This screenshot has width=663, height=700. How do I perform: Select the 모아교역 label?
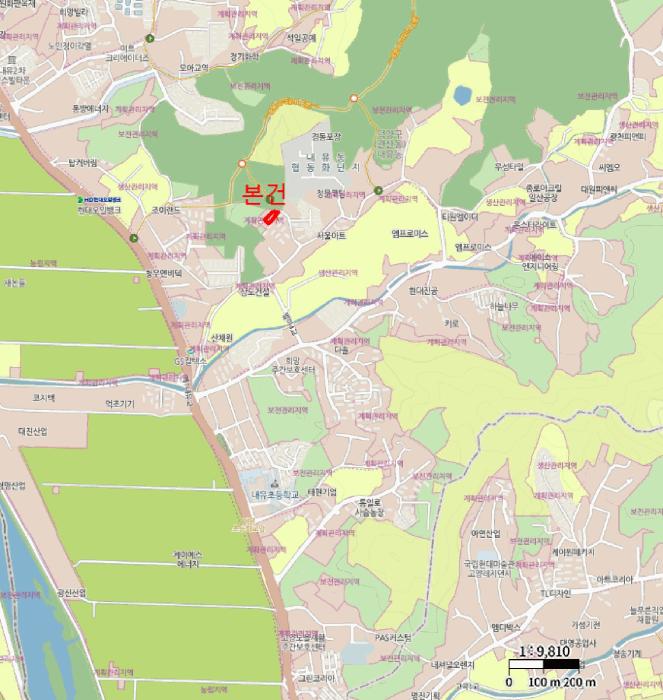pyautogui.click(x=194, y=68)
